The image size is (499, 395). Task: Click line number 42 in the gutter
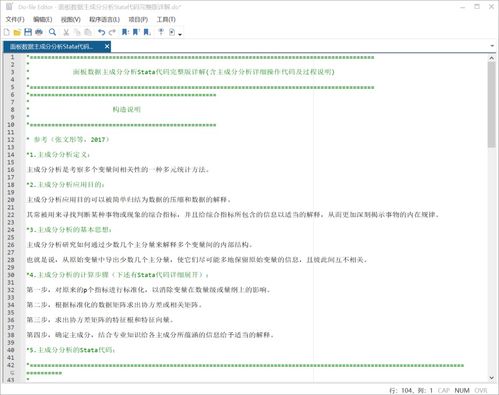(x=11, y=365)
